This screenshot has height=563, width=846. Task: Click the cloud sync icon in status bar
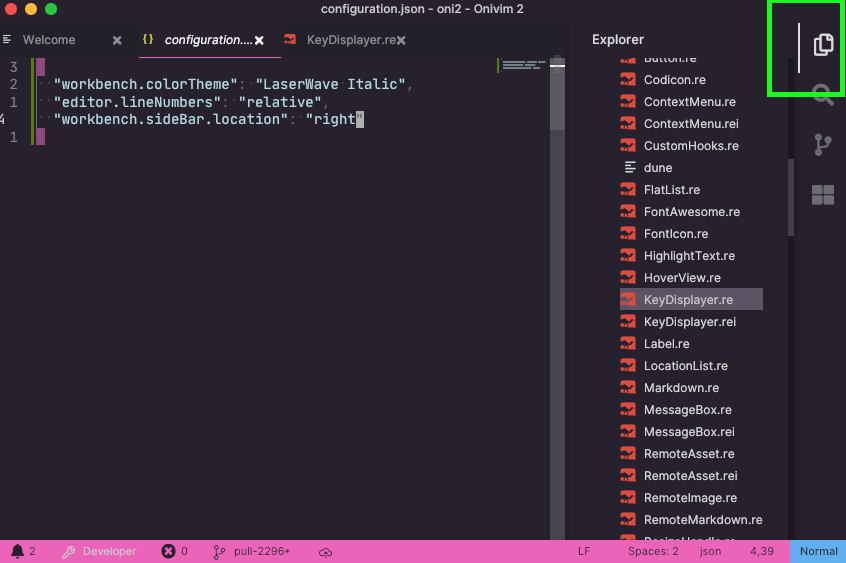pyautogui.click(x=325, y=552)
